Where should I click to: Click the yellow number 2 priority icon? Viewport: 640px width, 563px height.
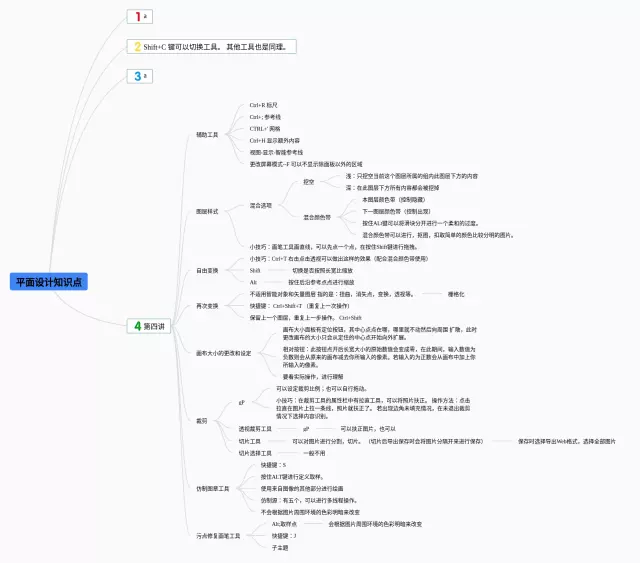[x=138, y=46]
